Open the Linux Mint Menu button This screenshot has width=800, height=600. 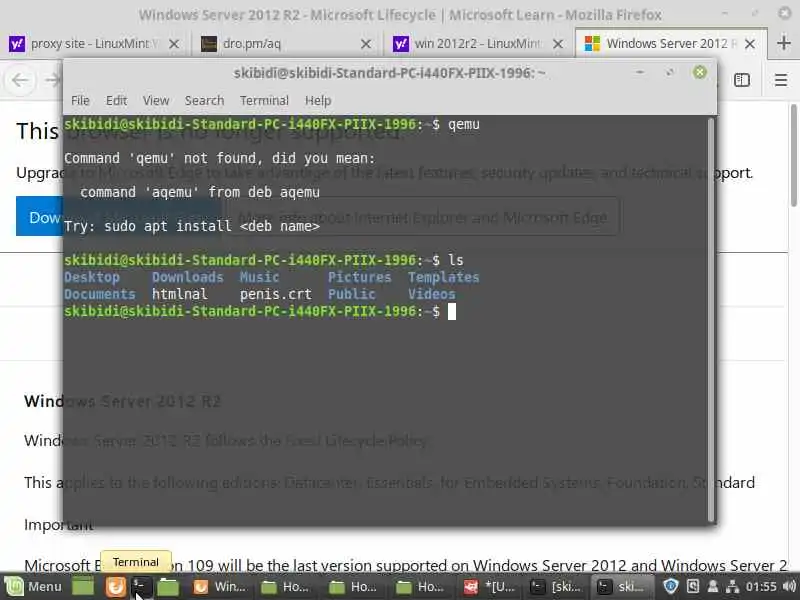point(33,587)
